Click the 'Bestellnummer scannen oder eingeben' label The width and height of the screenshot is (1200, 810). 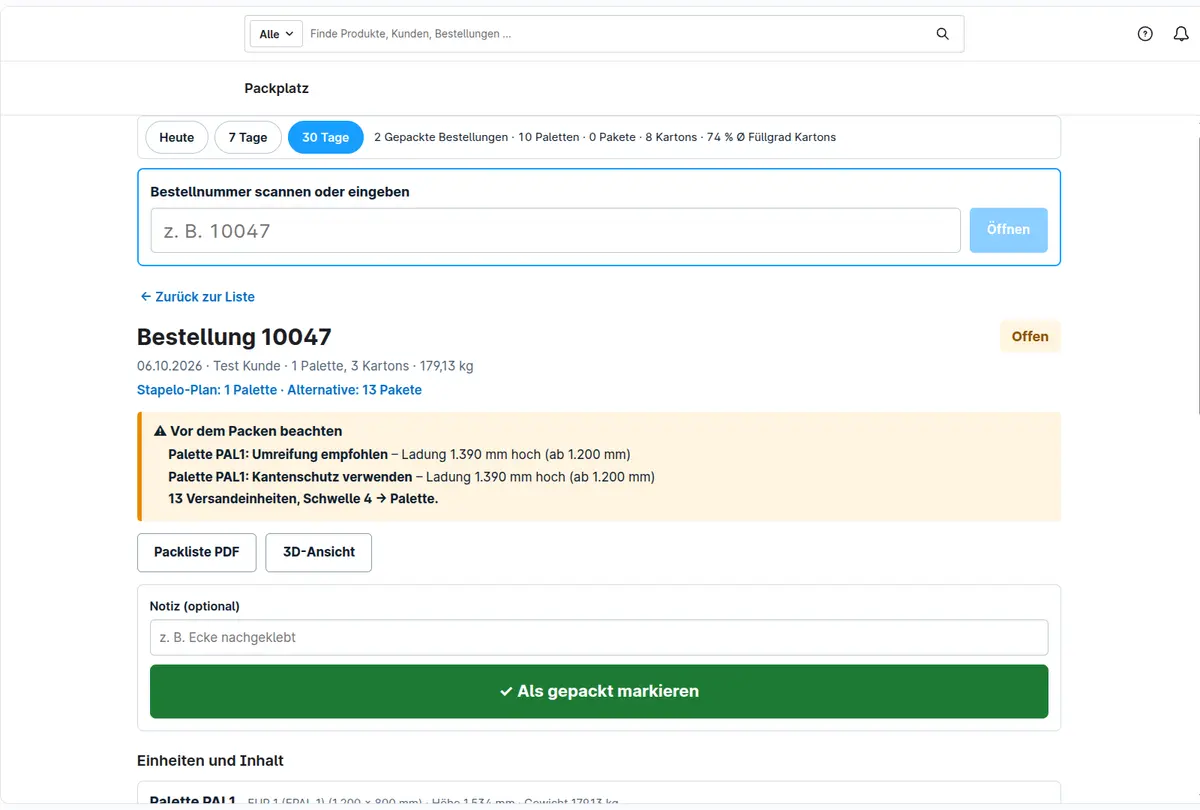coord(280,192)
